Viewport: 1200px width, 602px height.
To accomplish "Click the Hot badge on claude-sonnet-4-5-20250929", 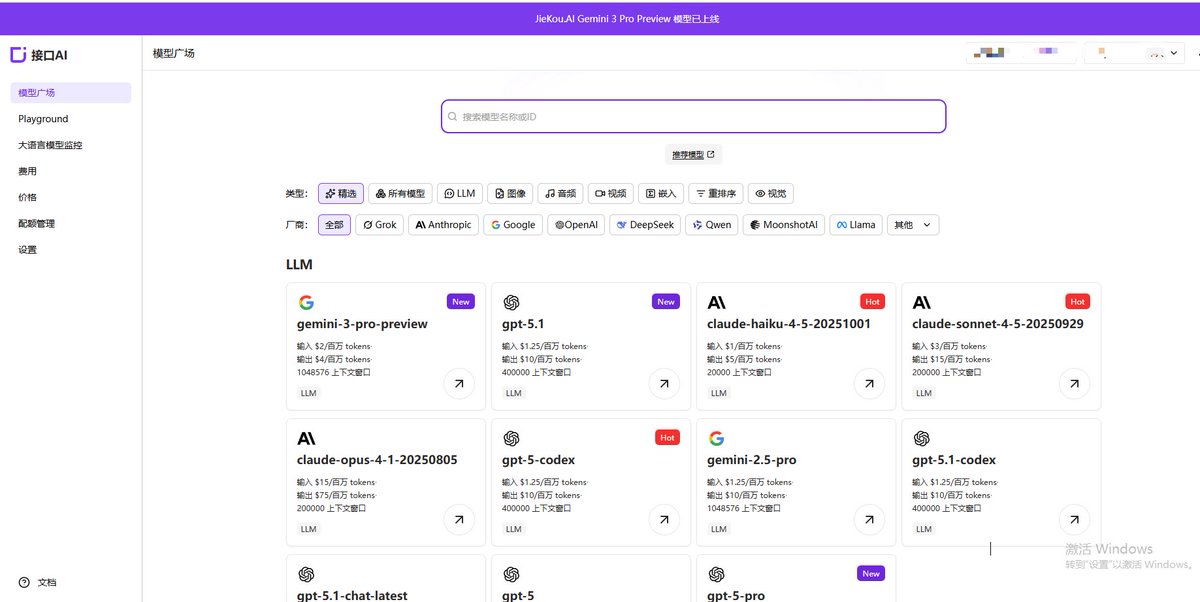I will tap(1077, 301).
